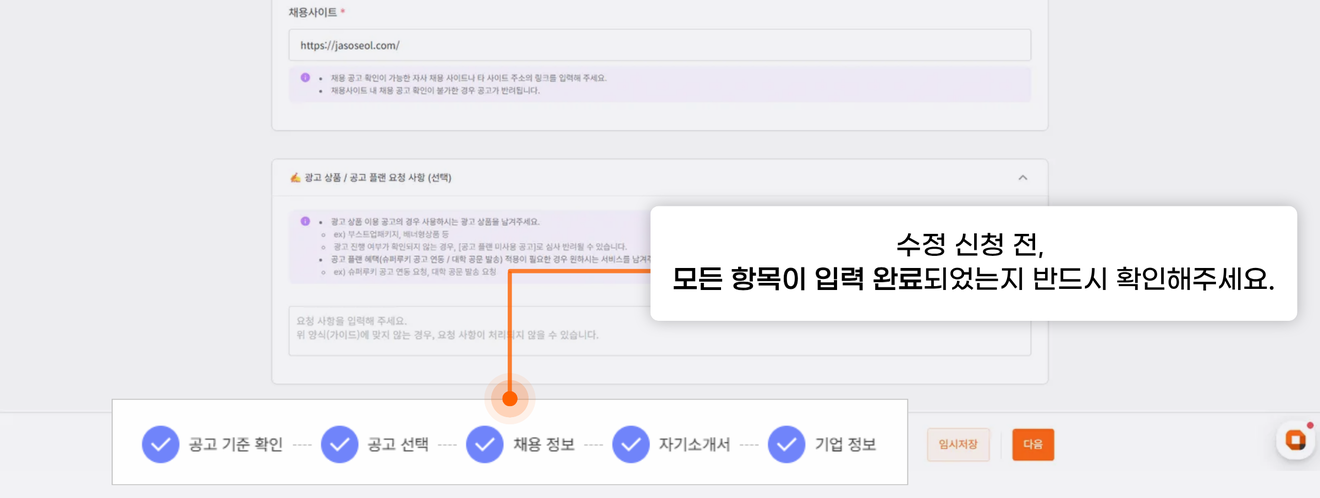Open the 자기소개서 step label

[x=694, y=445]
